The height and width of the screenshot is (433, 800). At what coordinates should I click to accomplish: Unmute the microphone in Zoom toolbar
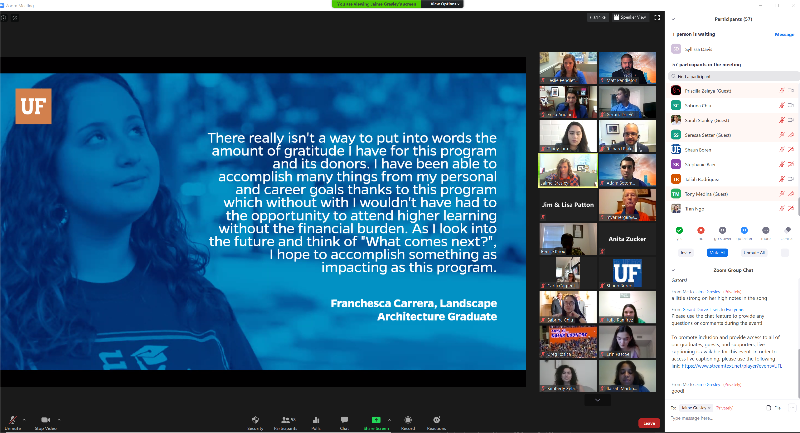[13, 421]
